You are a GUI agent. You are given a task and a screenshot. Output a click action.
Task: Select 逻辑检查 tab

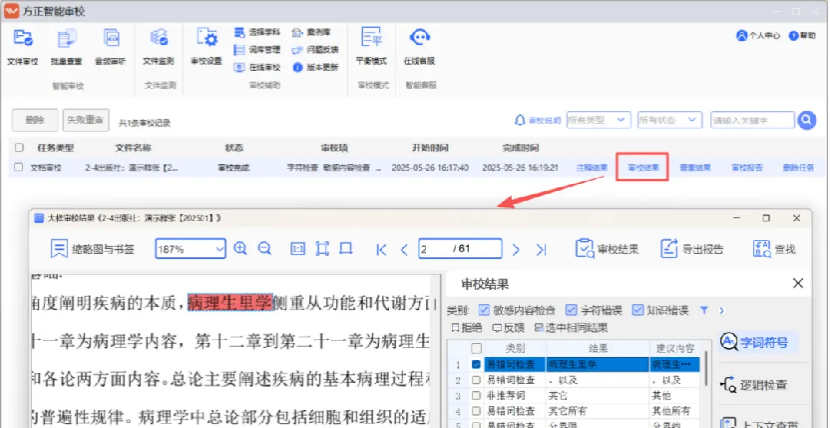coord(754,385)
